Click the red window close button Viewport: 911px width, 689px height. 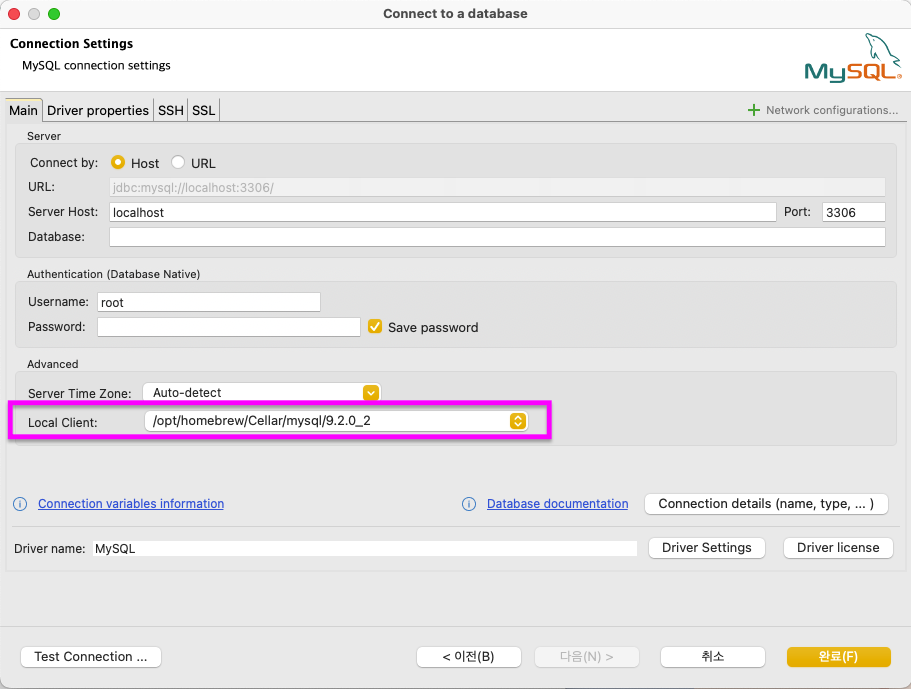click(x=14, y=14)
